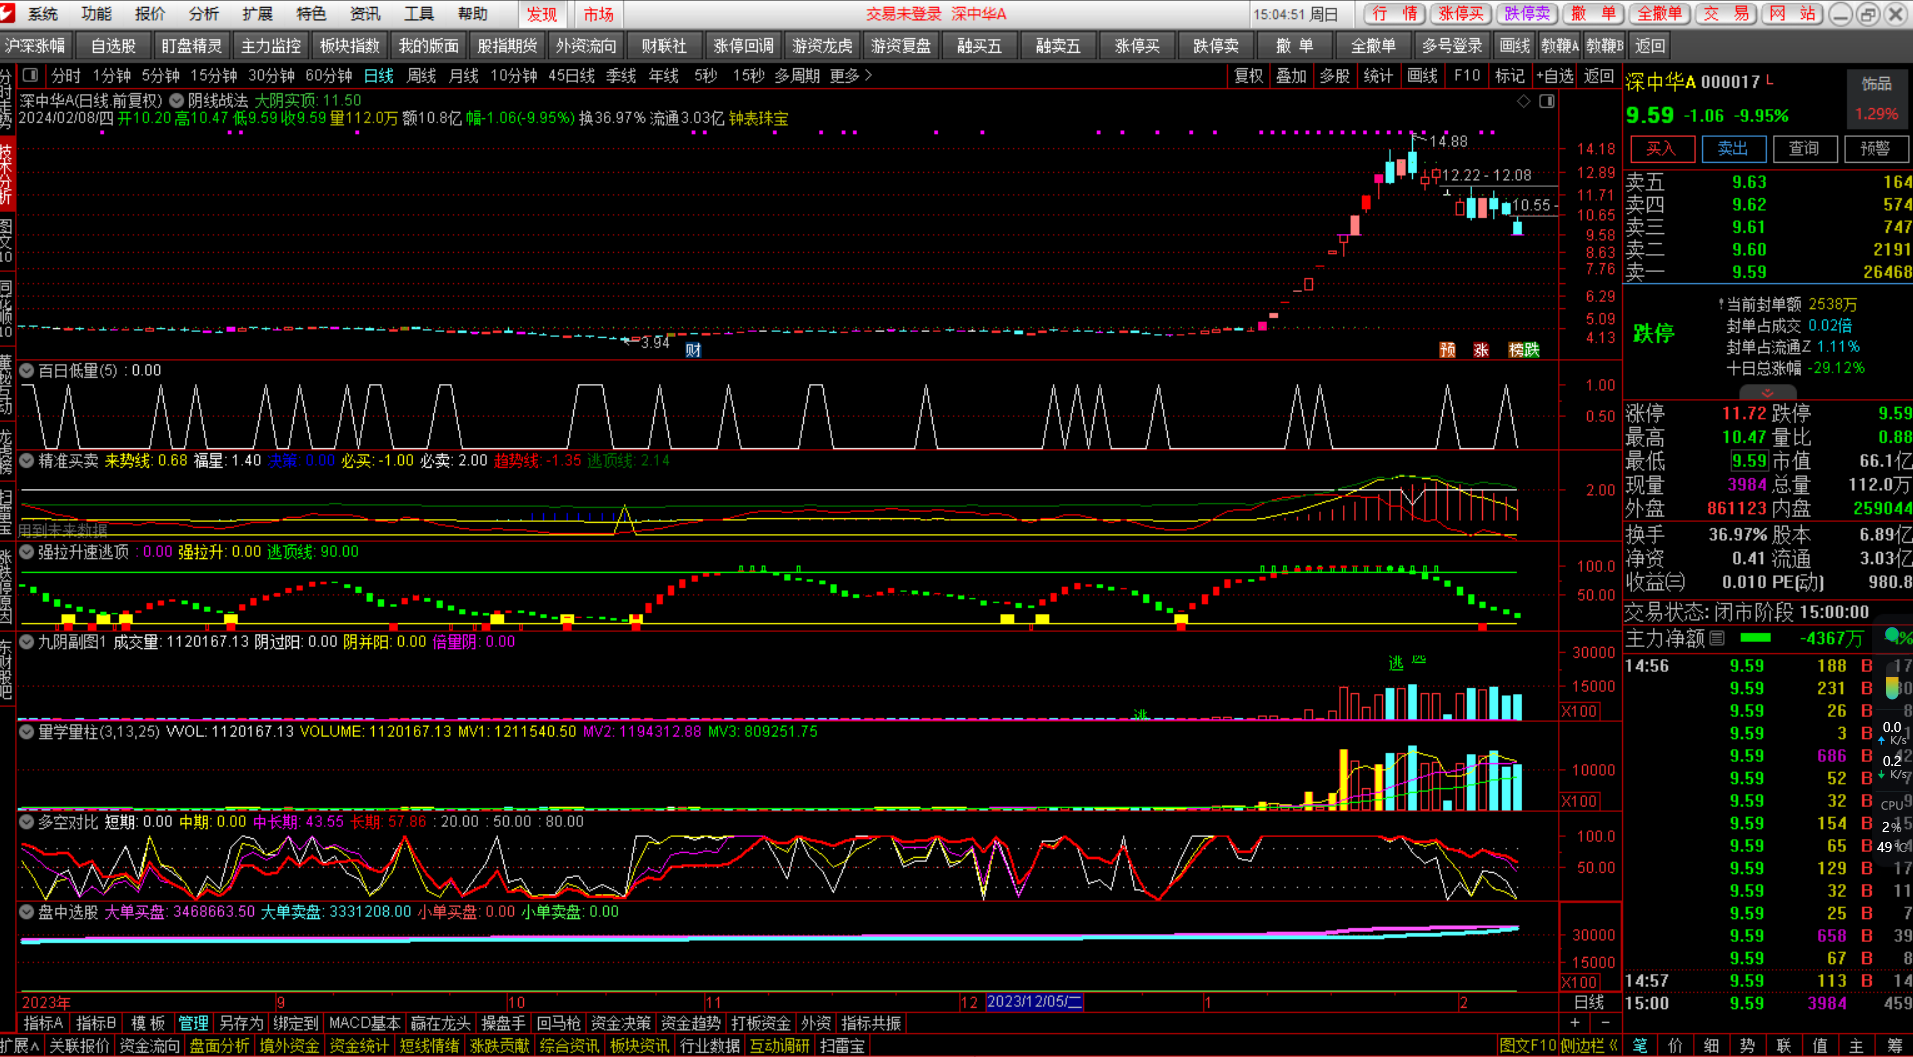
Task: Open the 扩展 menu in menu bar
Action: coord(257,14)
